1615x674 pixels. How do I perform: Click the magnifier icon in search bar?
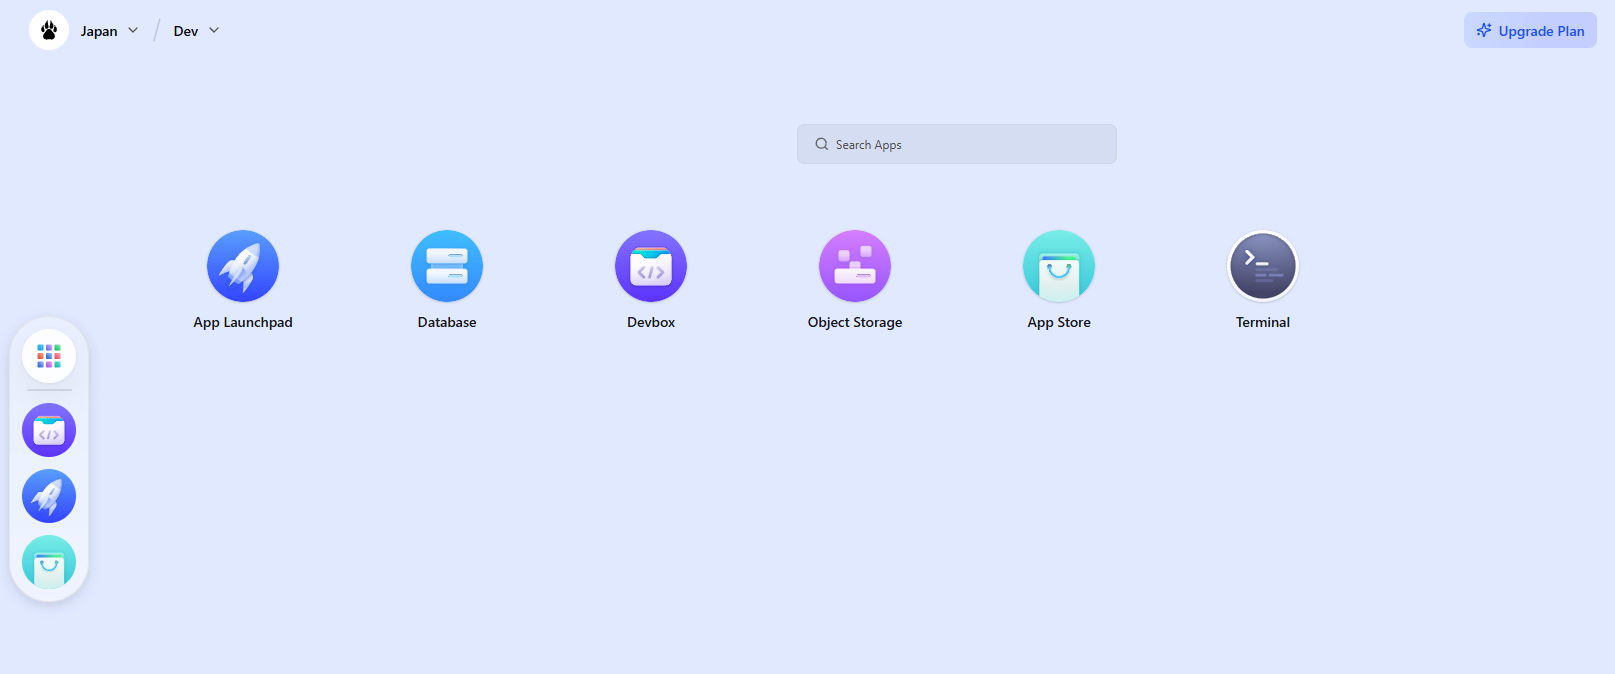(822, 144)
